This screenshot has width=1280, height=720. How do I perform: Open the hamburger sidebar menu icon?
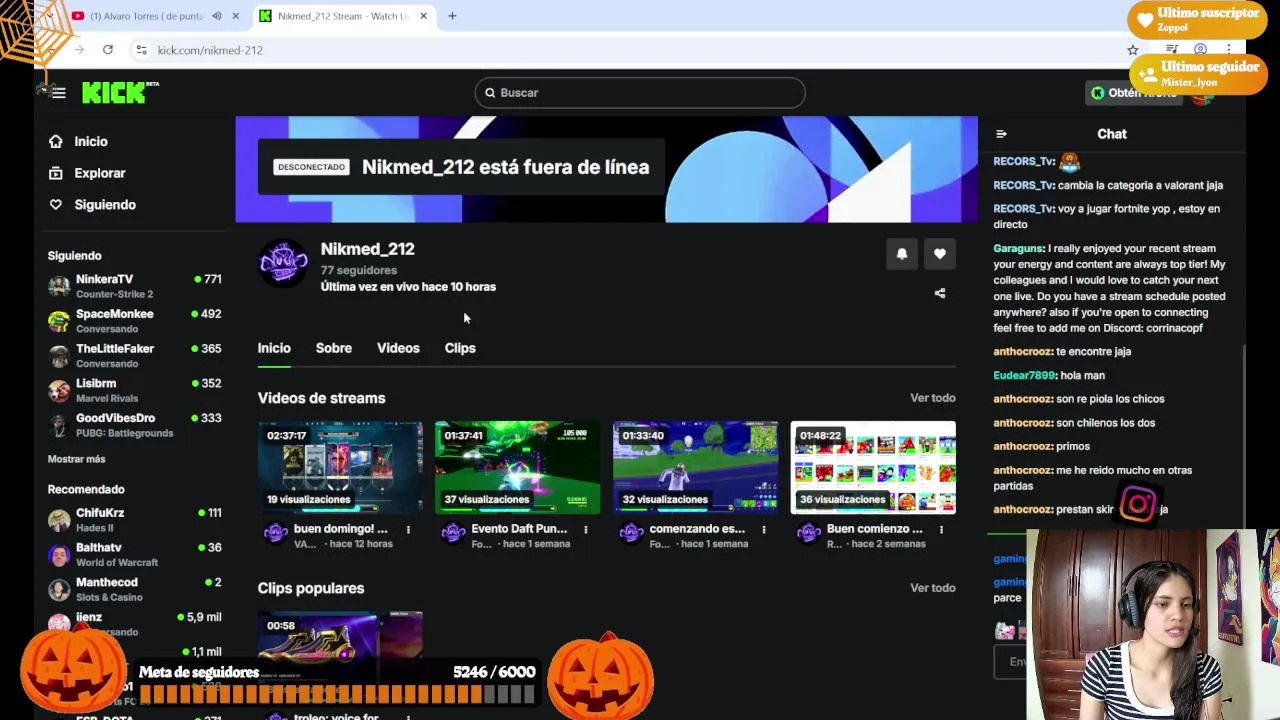click(x=59, y=93)
